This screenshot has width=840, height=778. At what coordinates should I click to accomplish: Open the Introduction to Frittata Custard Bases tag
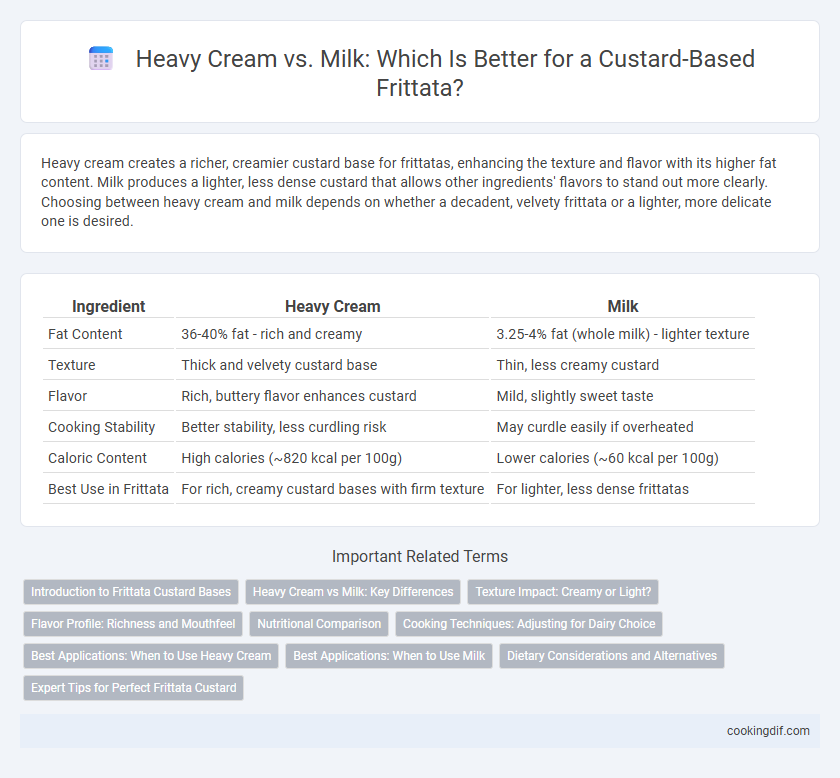coord(131,592)
